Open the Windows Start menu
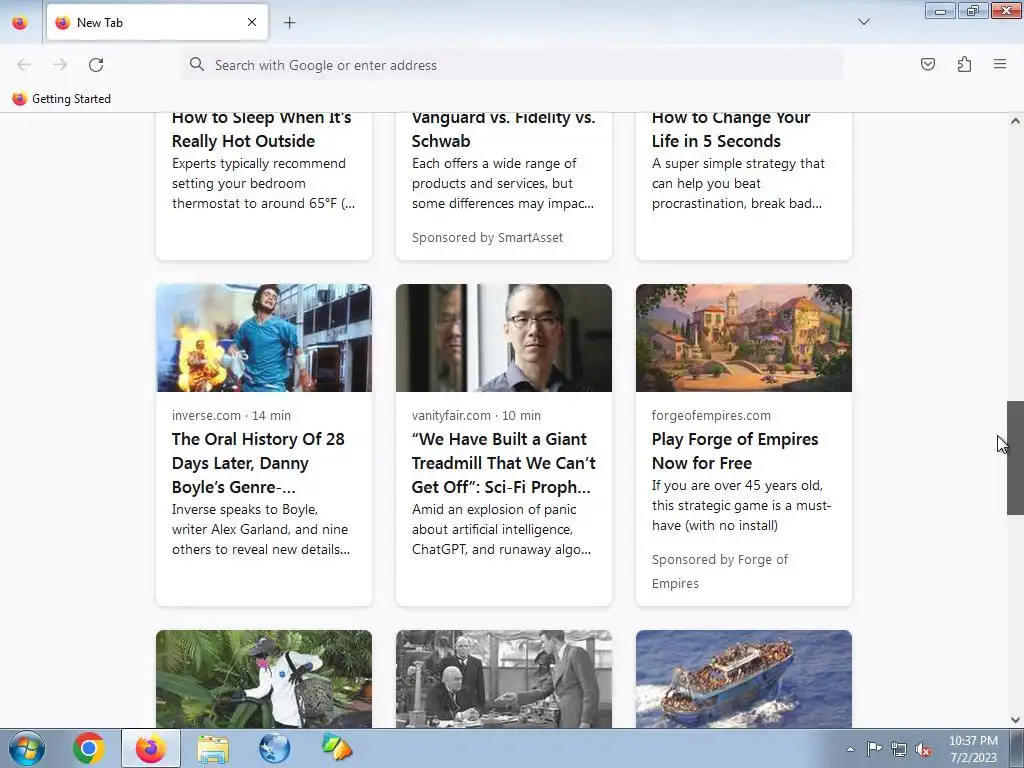This screenshot has width=1024, height=768. coord(27,748)
